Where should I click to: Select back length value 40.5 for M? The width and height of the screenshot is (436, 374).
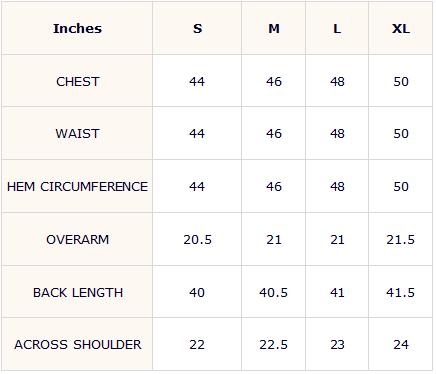click(274, 292)
